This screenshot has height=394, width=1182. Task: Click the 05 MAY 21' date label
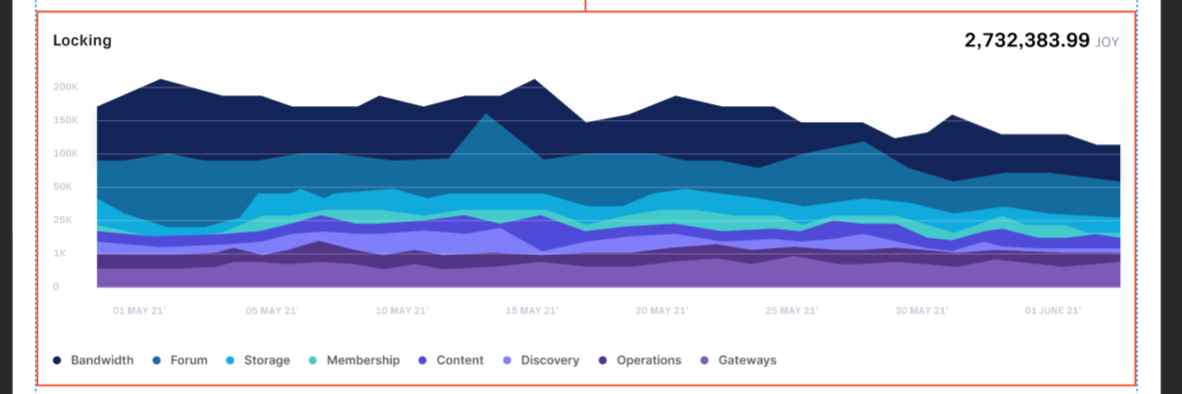click(x=272, y=310)
